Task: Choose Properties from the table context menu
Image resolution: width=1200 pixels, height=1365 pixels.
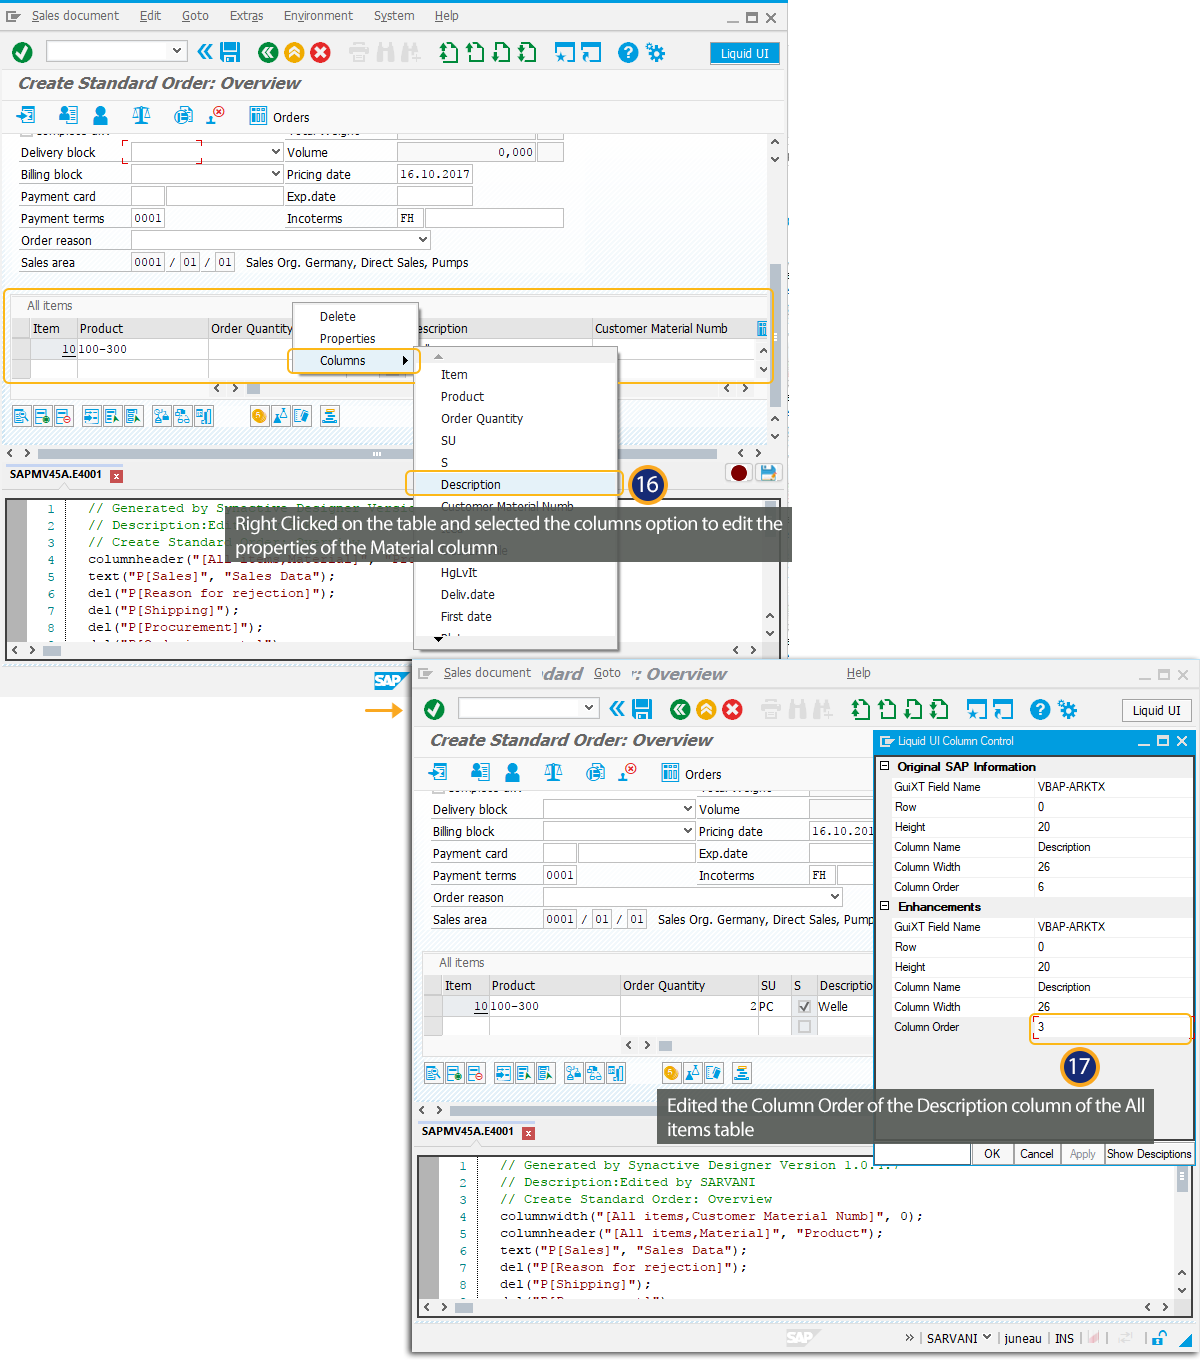Action: pos(348,339)
